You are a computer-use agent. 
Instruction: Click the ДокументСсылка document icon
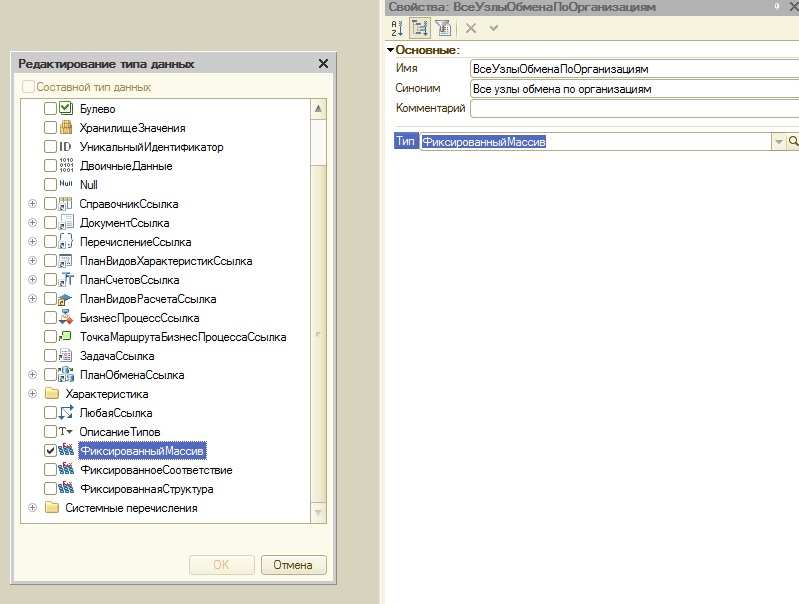[x=66, y=222]
